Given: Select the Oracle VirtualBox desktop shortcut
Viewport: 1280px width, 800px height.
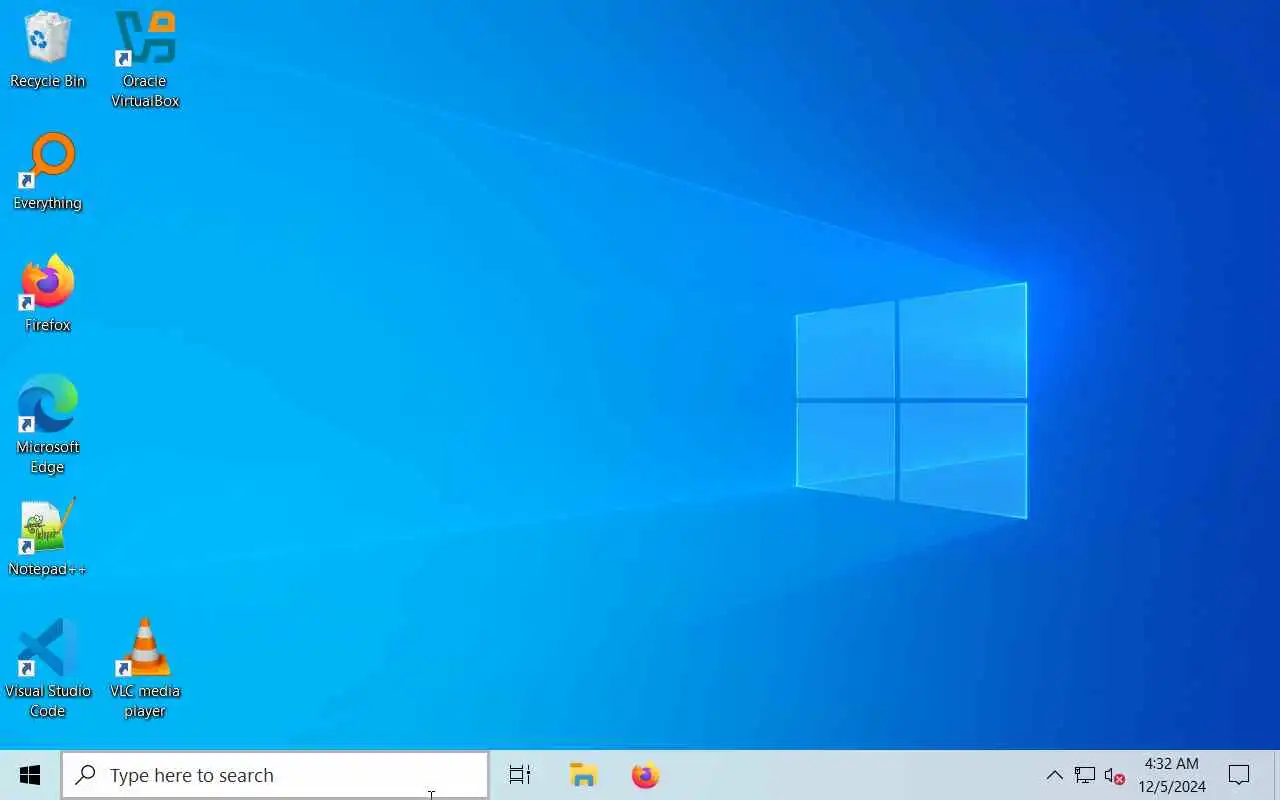Looking at the screenshot, I should click(x=145, y=59).
